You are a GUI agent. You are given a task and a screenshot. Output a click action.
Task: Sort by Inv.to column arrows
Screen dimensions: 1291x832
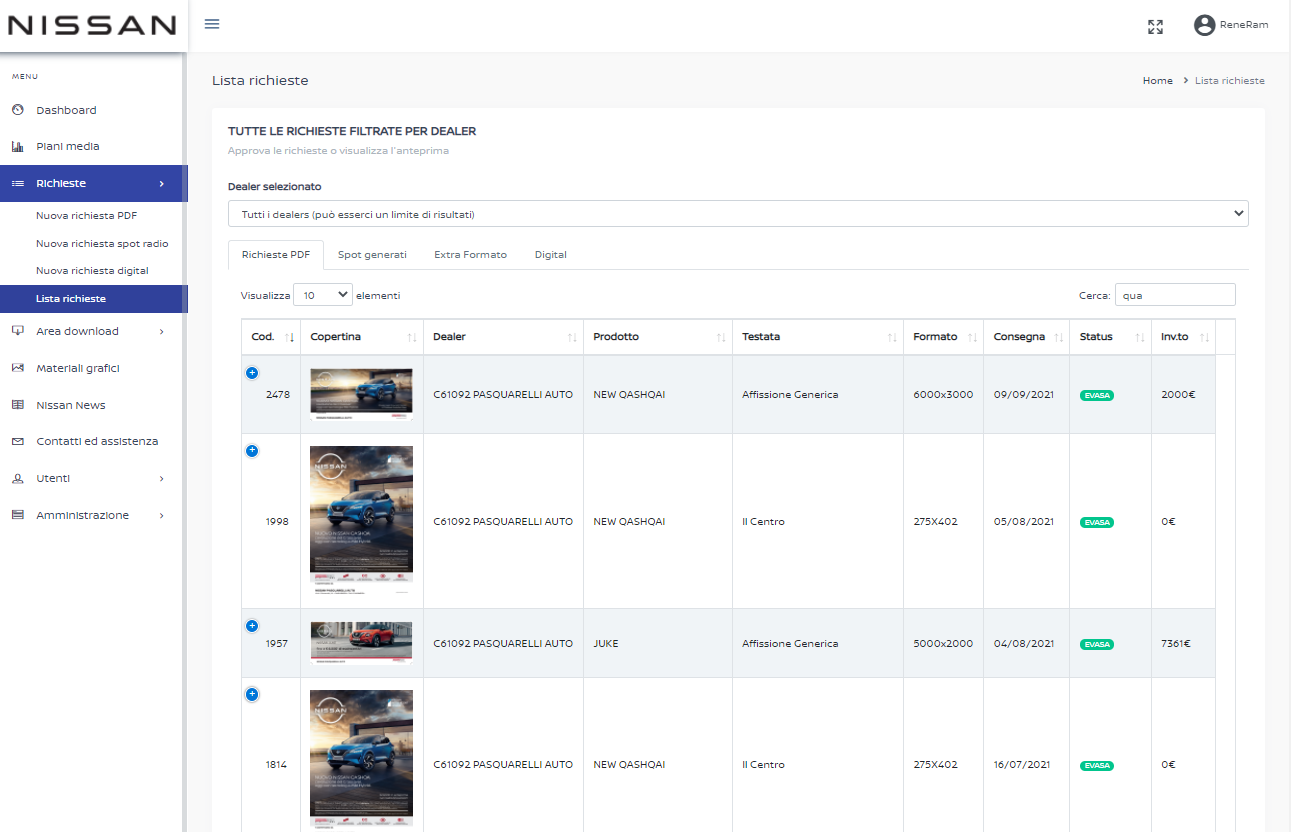tap(1205, 338)
